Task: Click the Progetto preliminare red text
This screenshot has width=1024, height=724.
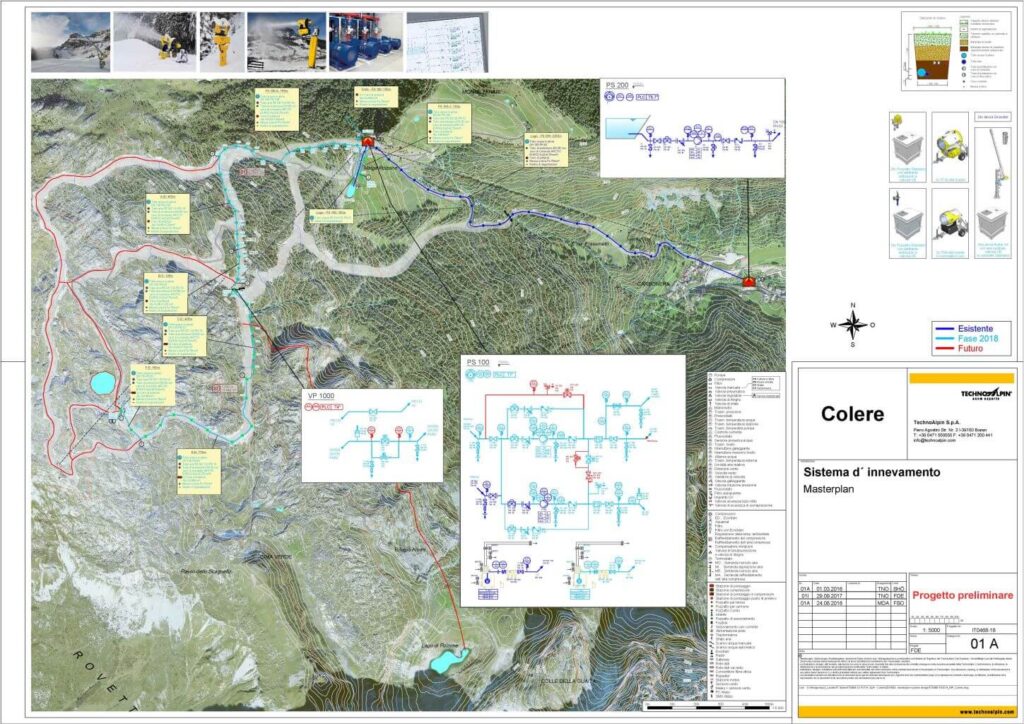Action: pyautogui.click(x=962, y=595)
